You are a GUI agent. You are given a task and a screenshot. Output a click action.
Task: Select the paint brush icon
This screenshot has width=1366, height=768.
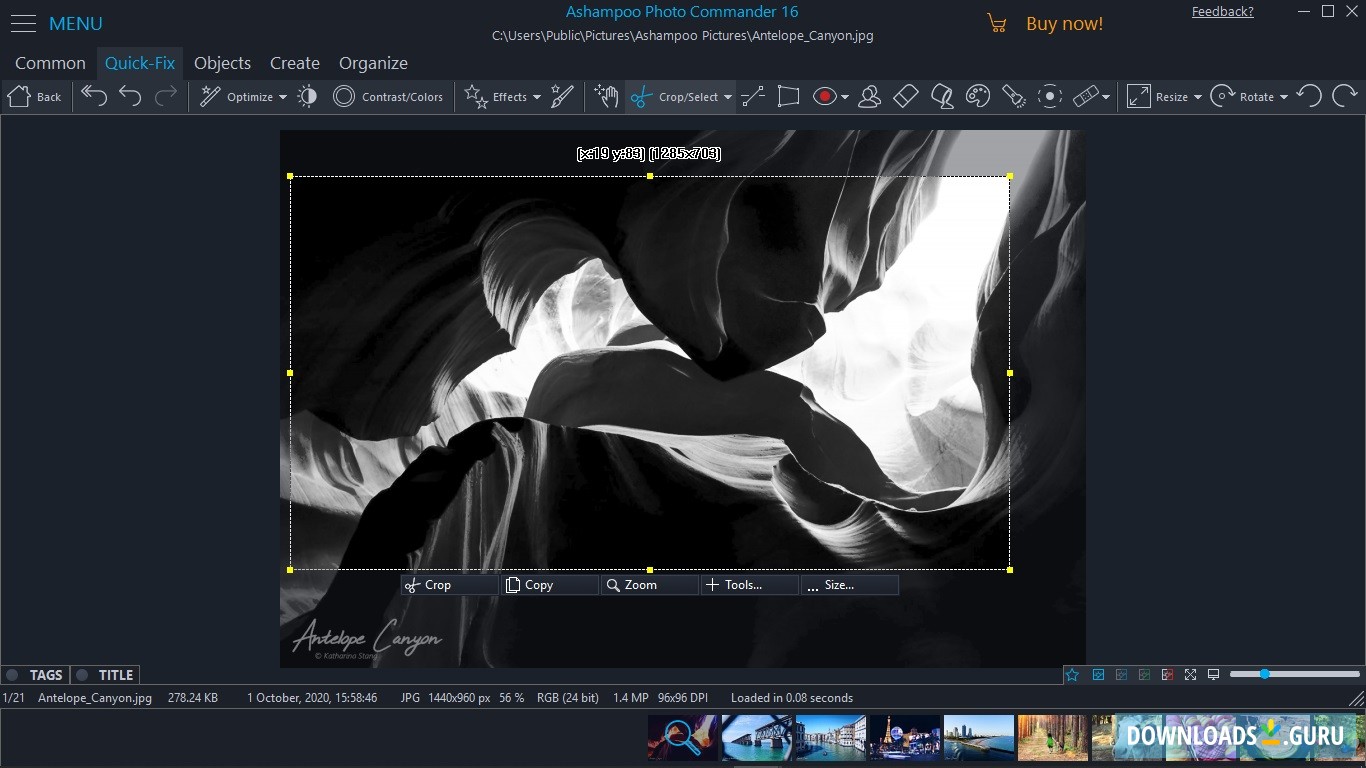coord(563,96)
